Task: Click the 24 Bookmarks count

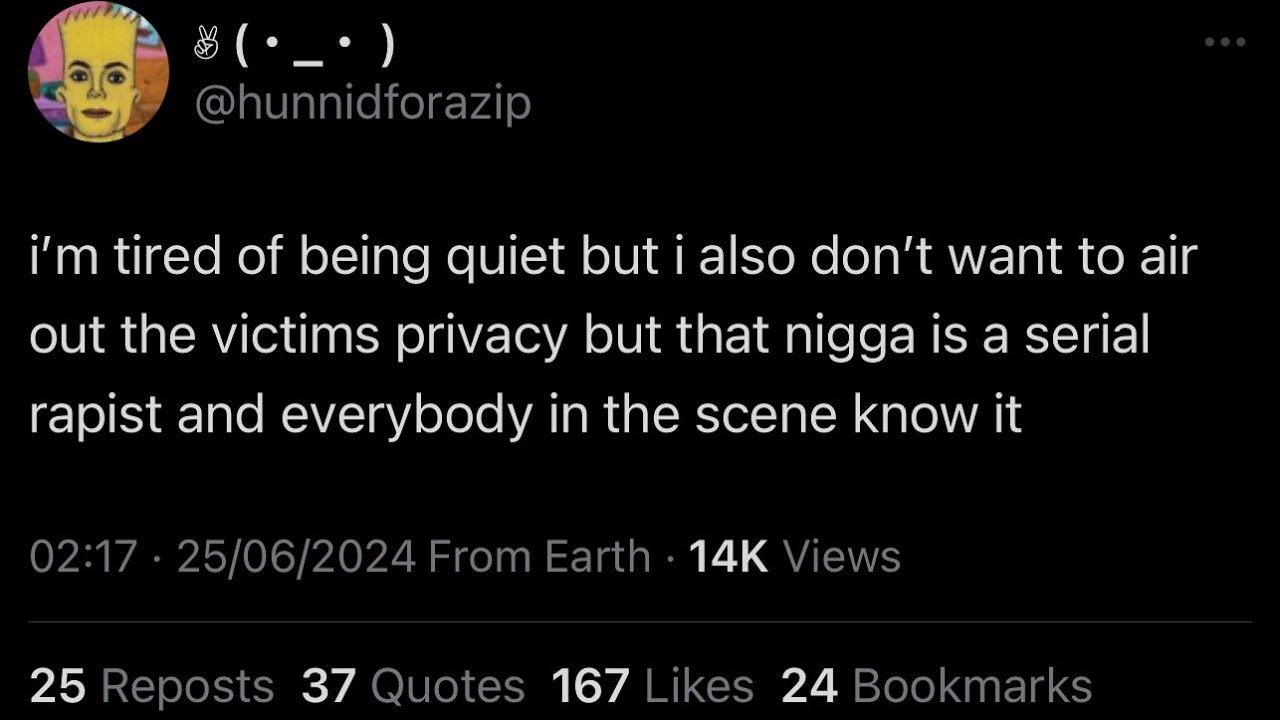Action: pos(936,686)
